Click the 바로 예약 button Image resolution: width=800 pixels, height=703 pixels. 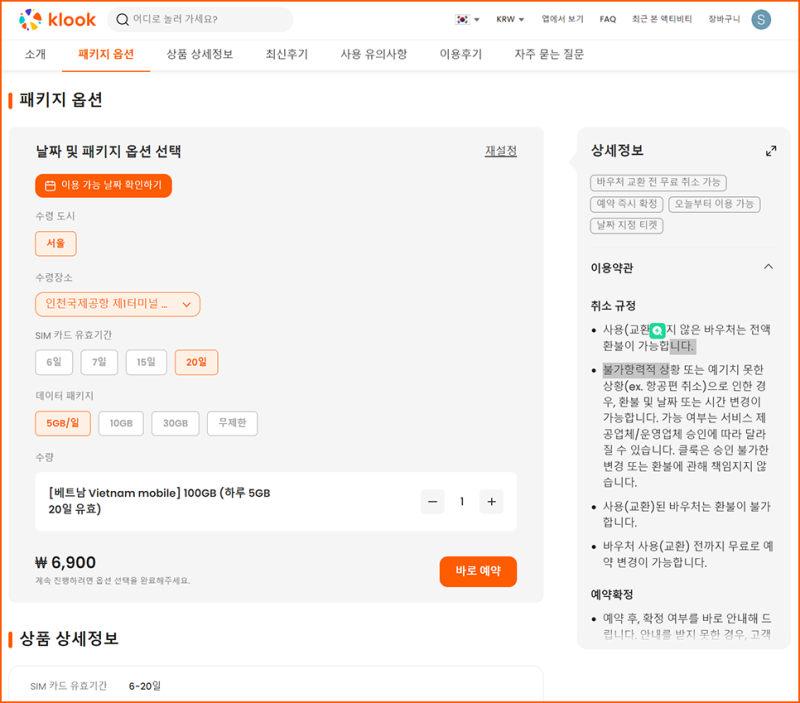[478, 571]
